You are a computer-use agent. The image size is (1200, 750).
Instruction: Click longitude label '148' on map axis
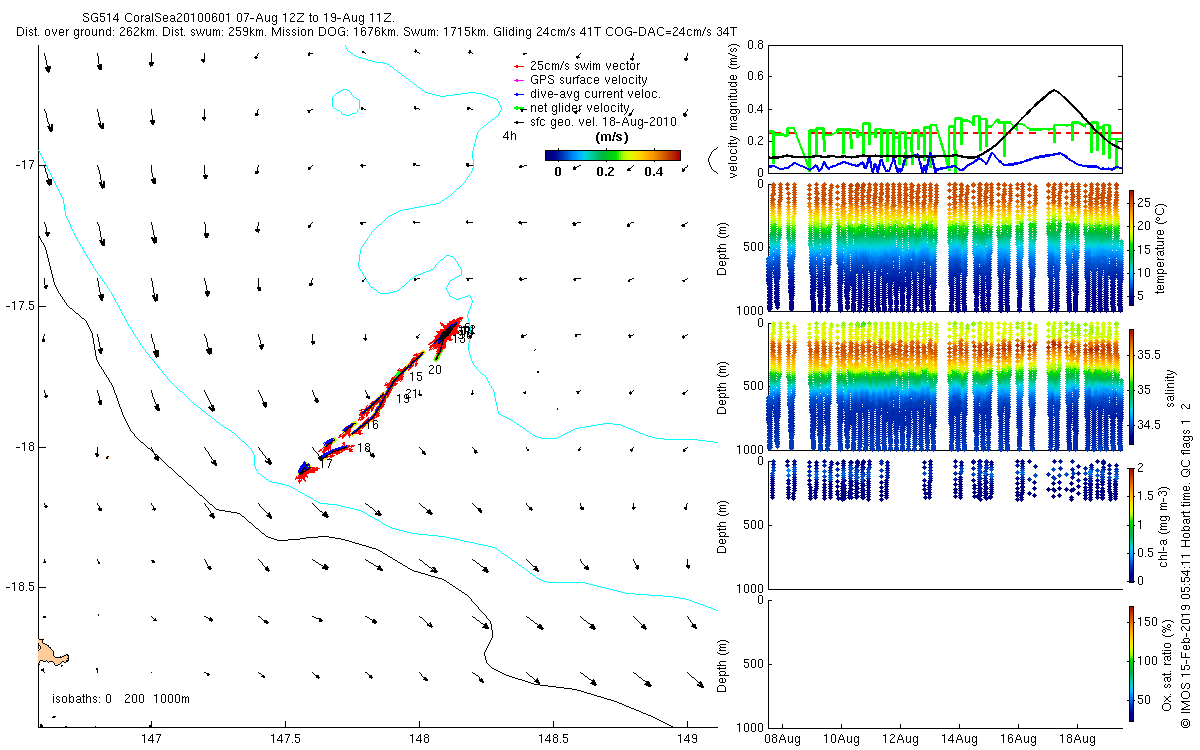(x=419, y=740)
